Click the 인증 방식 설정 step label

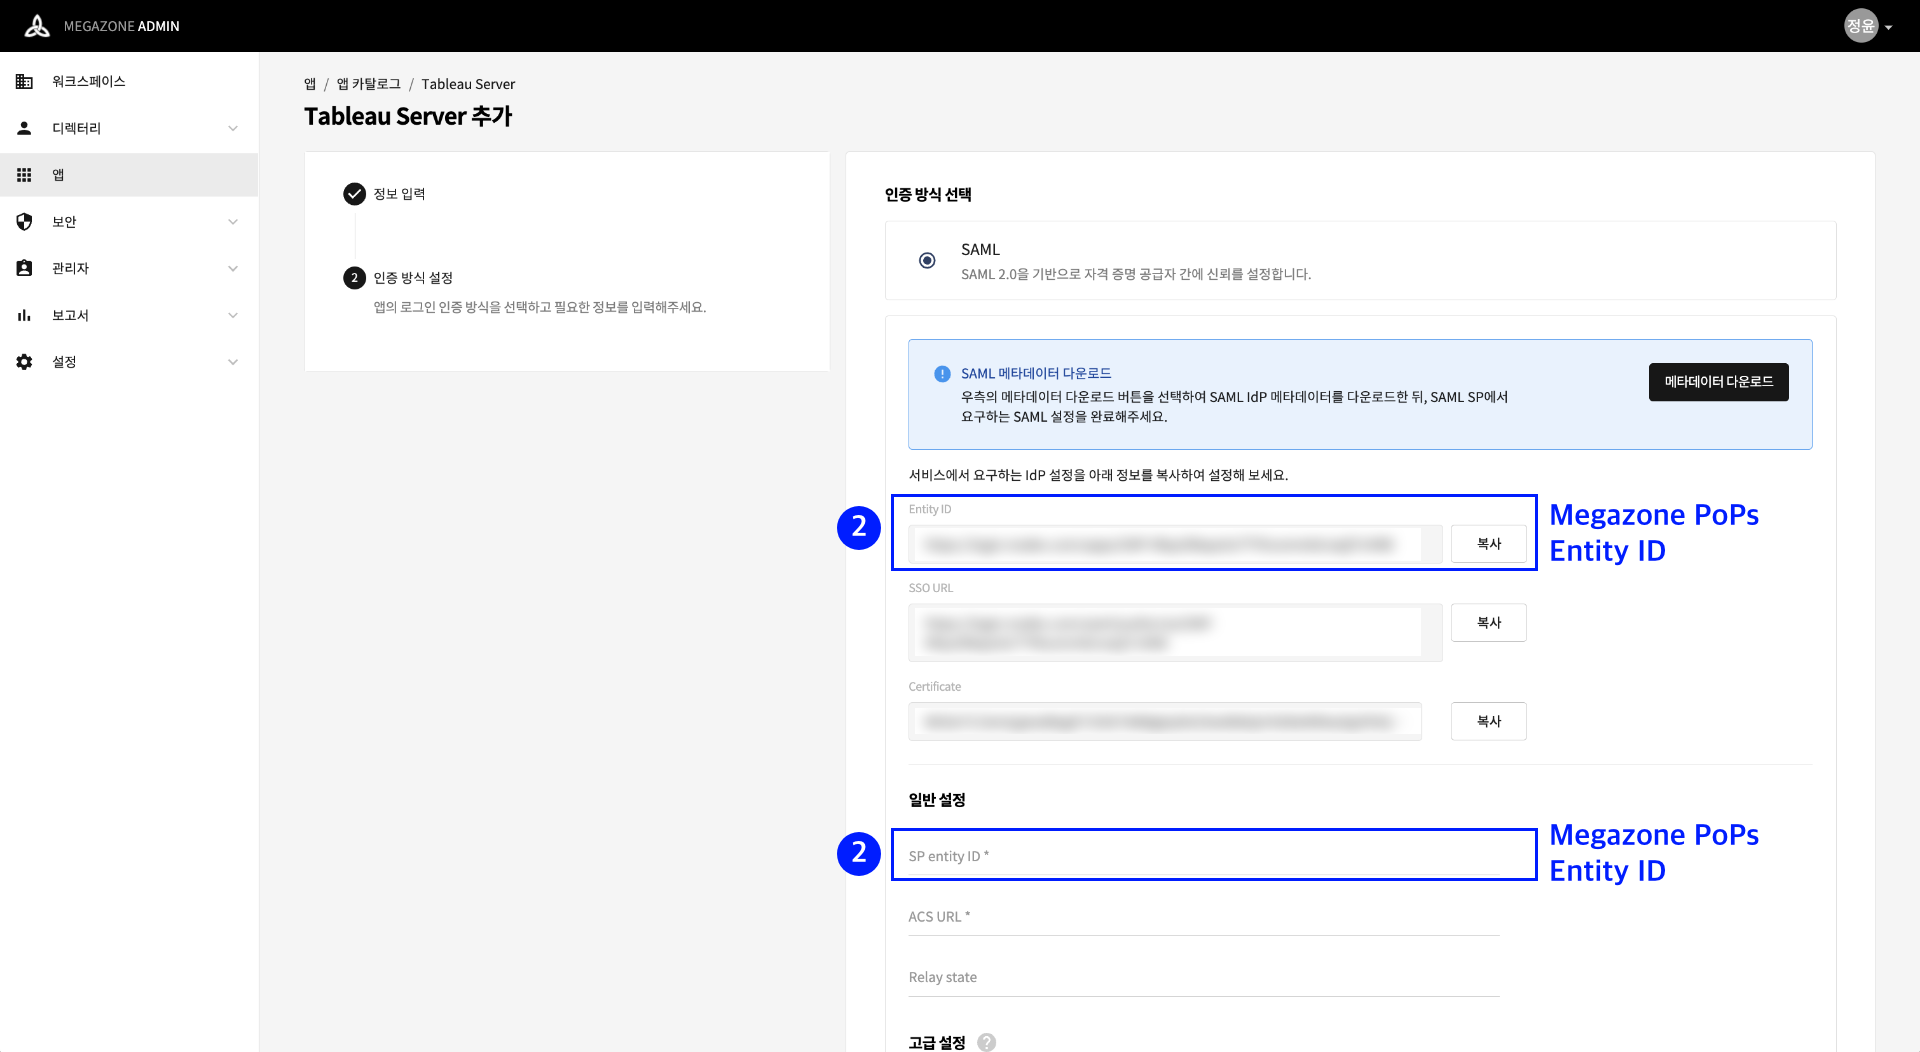tap(413, 278)
